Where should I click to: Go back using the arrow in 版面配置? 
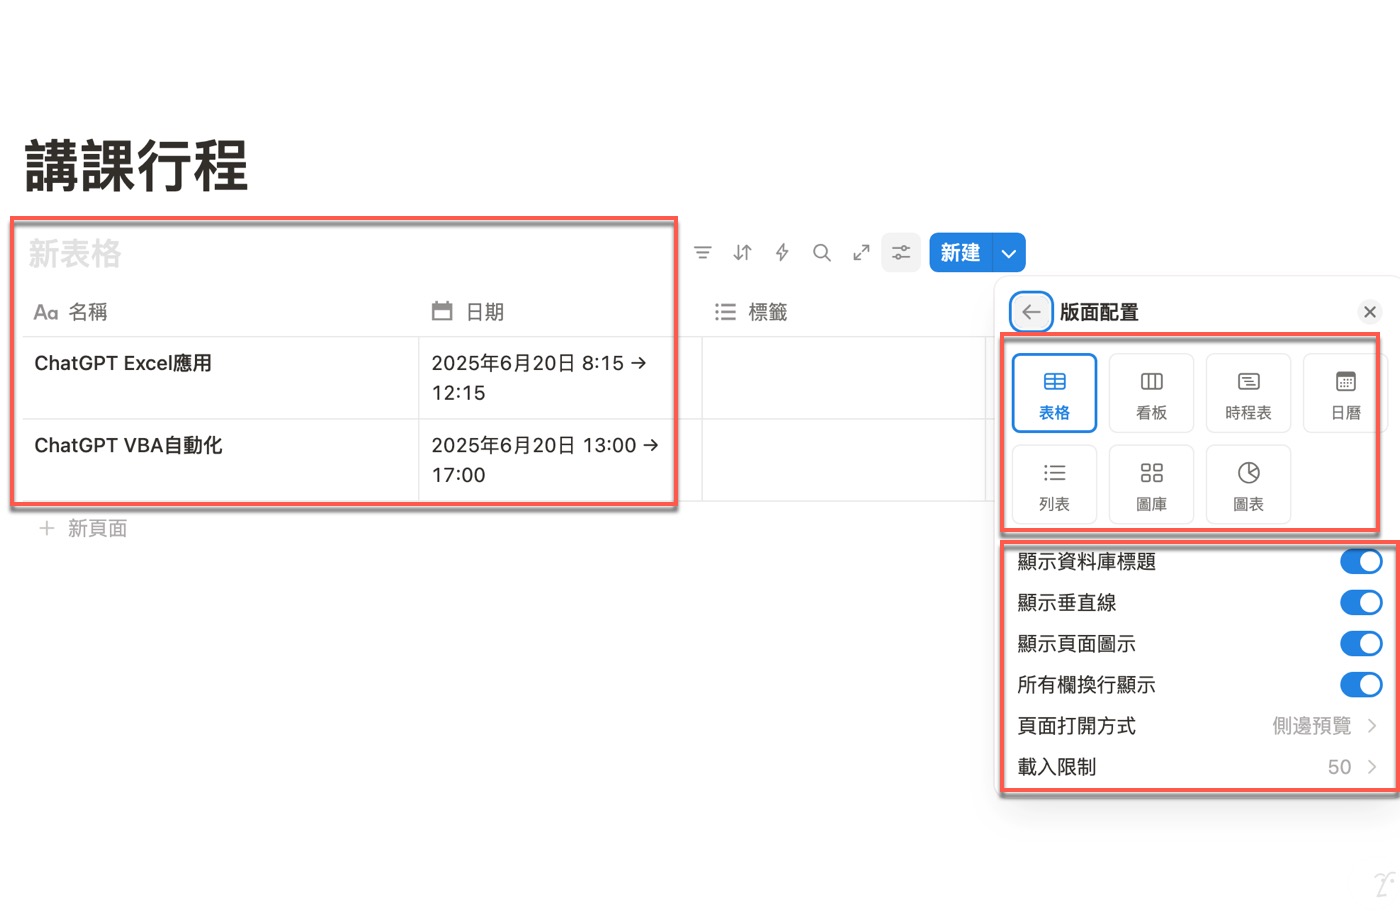[1031, 312]
